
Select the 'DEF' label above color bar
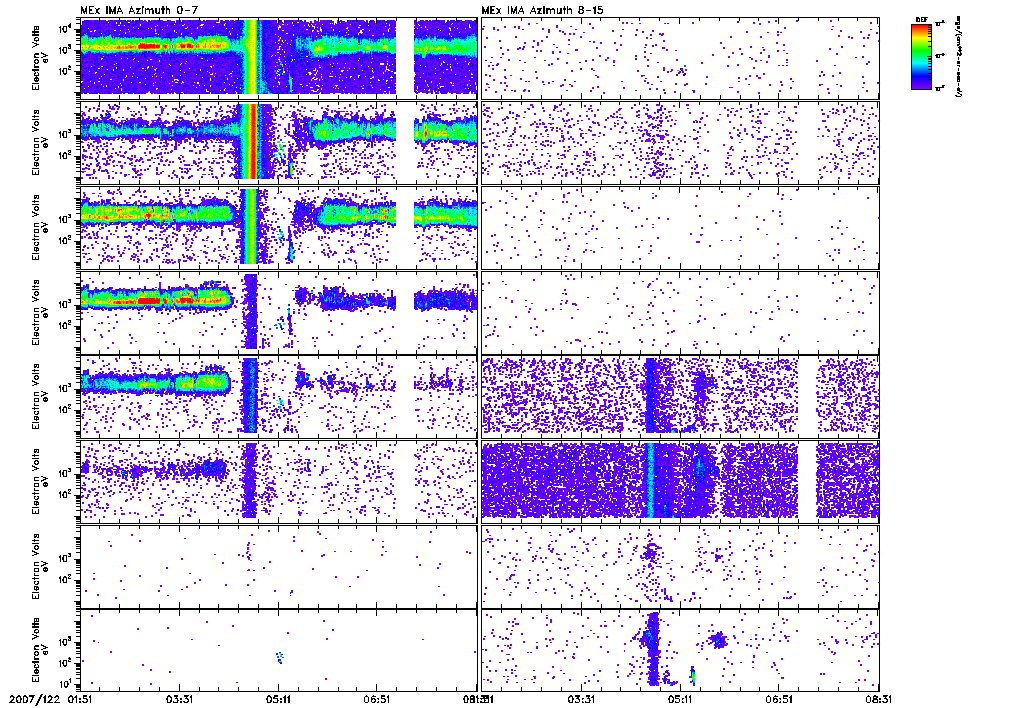(x=921, y=20)
